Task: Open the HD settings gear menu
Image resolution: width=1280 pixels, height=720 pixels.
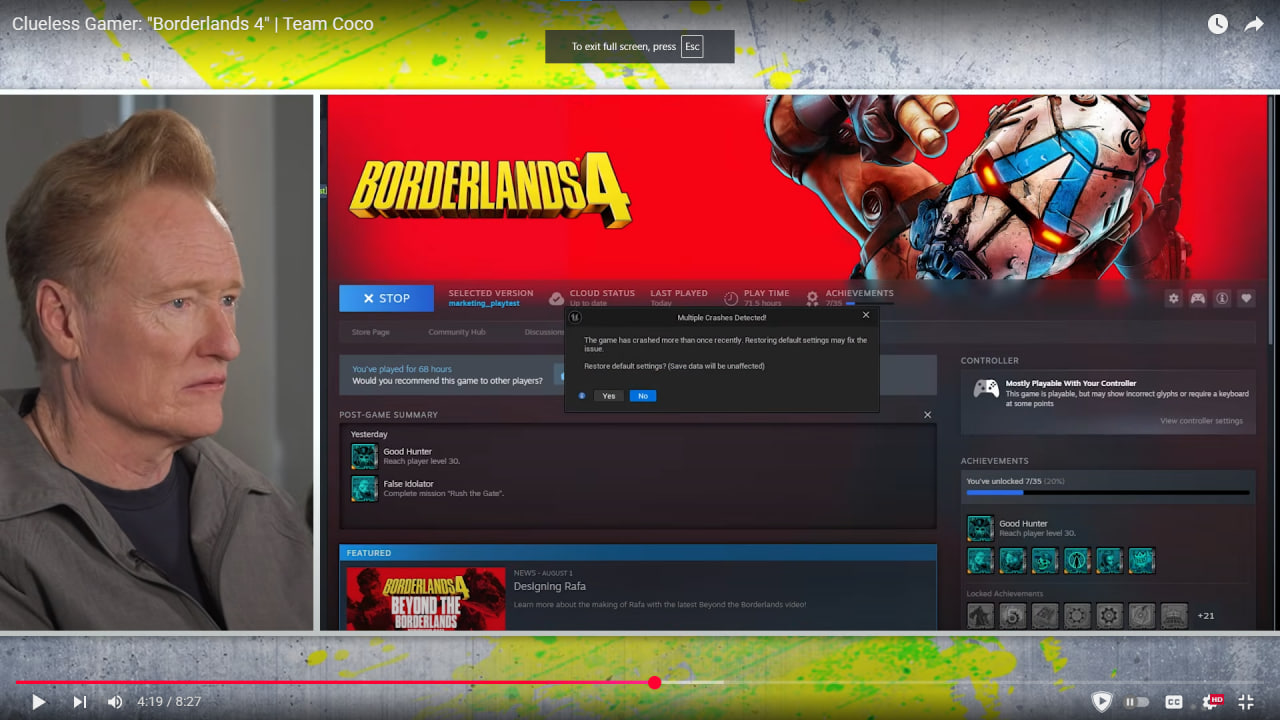Action: click(x=1211, y=702)
